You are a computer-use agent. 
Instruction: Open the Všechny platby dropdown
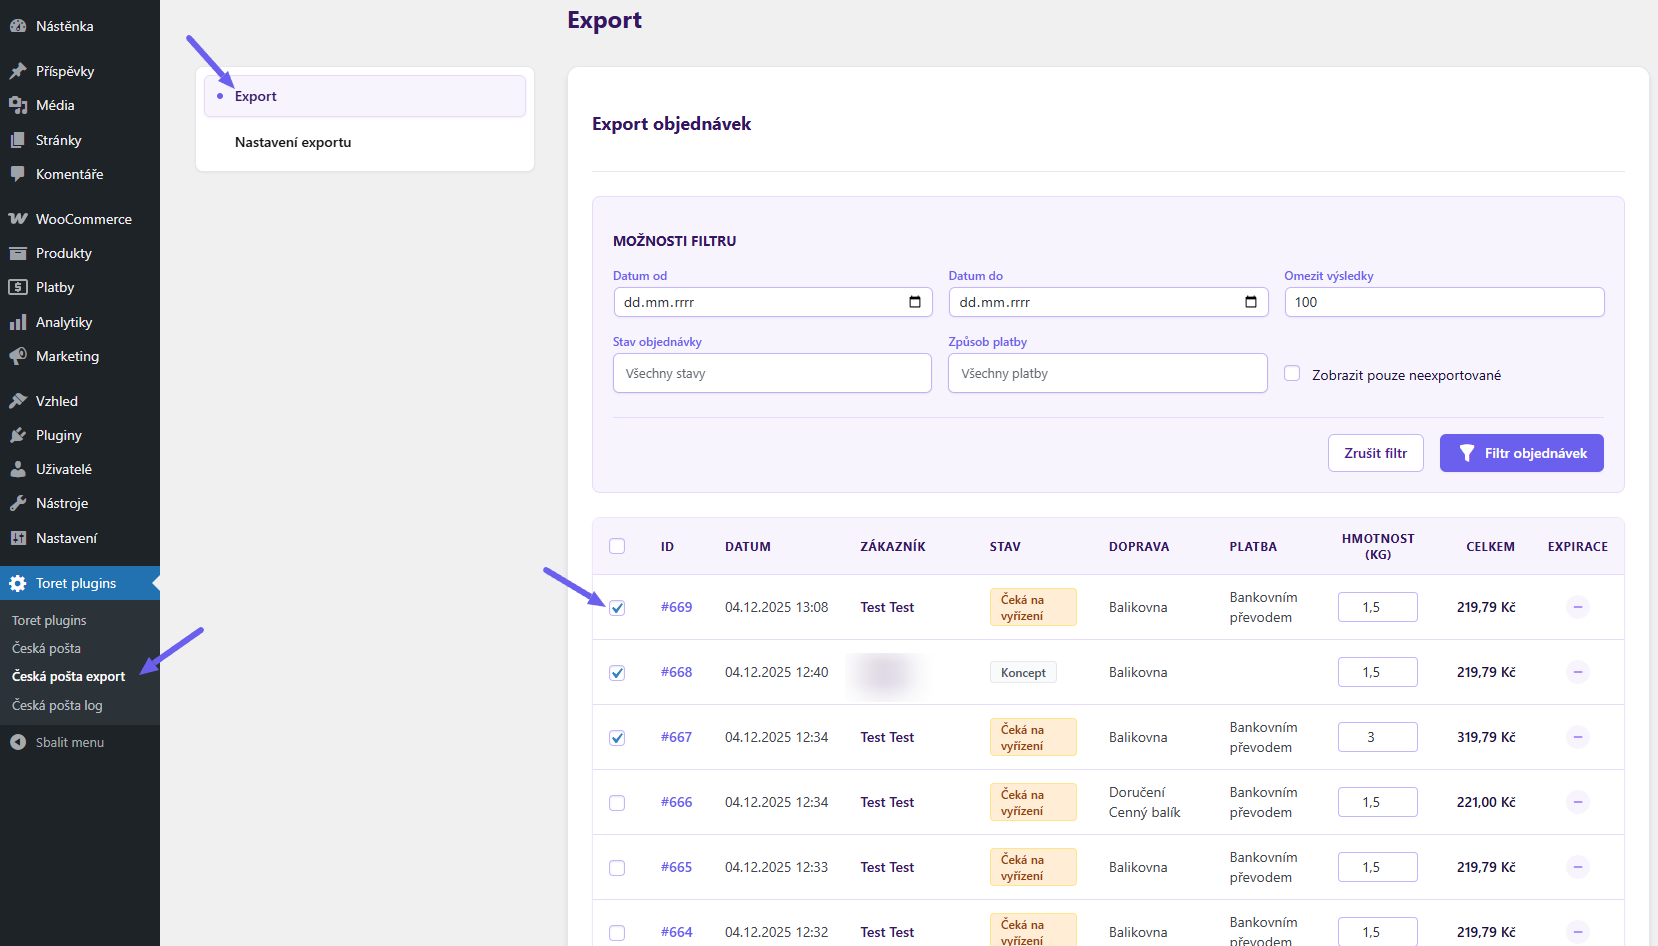[1107, 372]
